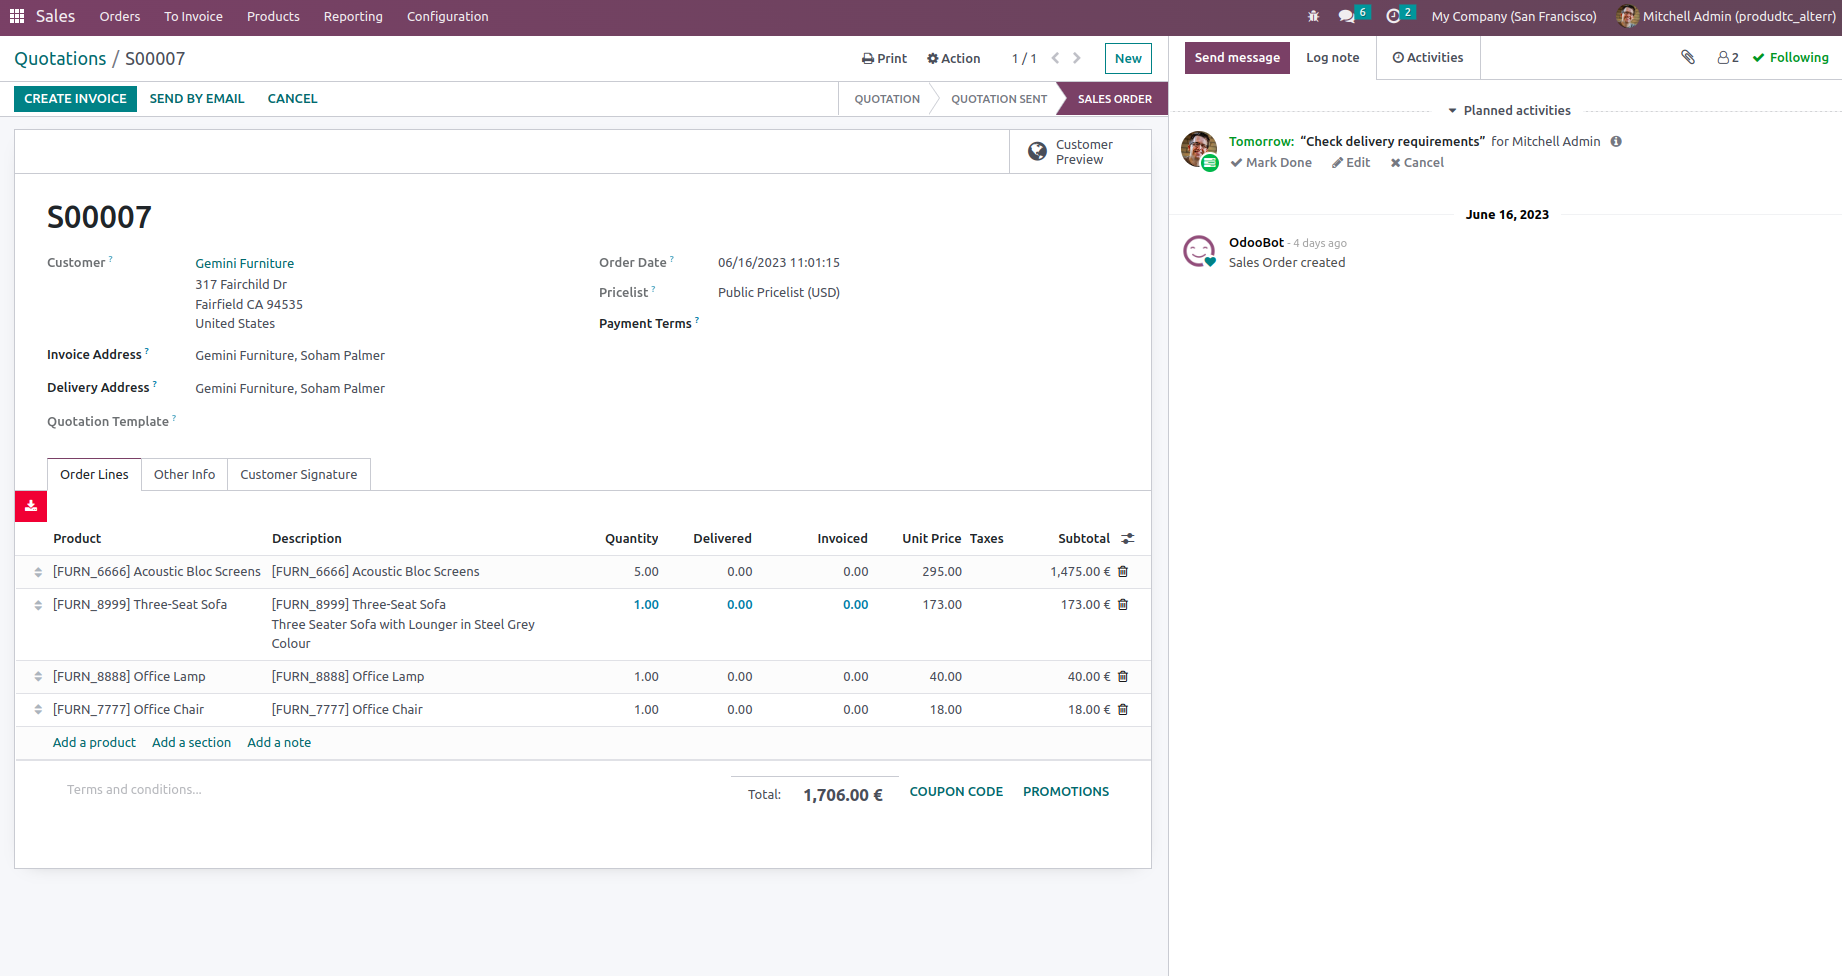1842x976 pixels.
Task: Open the apps grid menu icon
Action: (x=17, y=16)
